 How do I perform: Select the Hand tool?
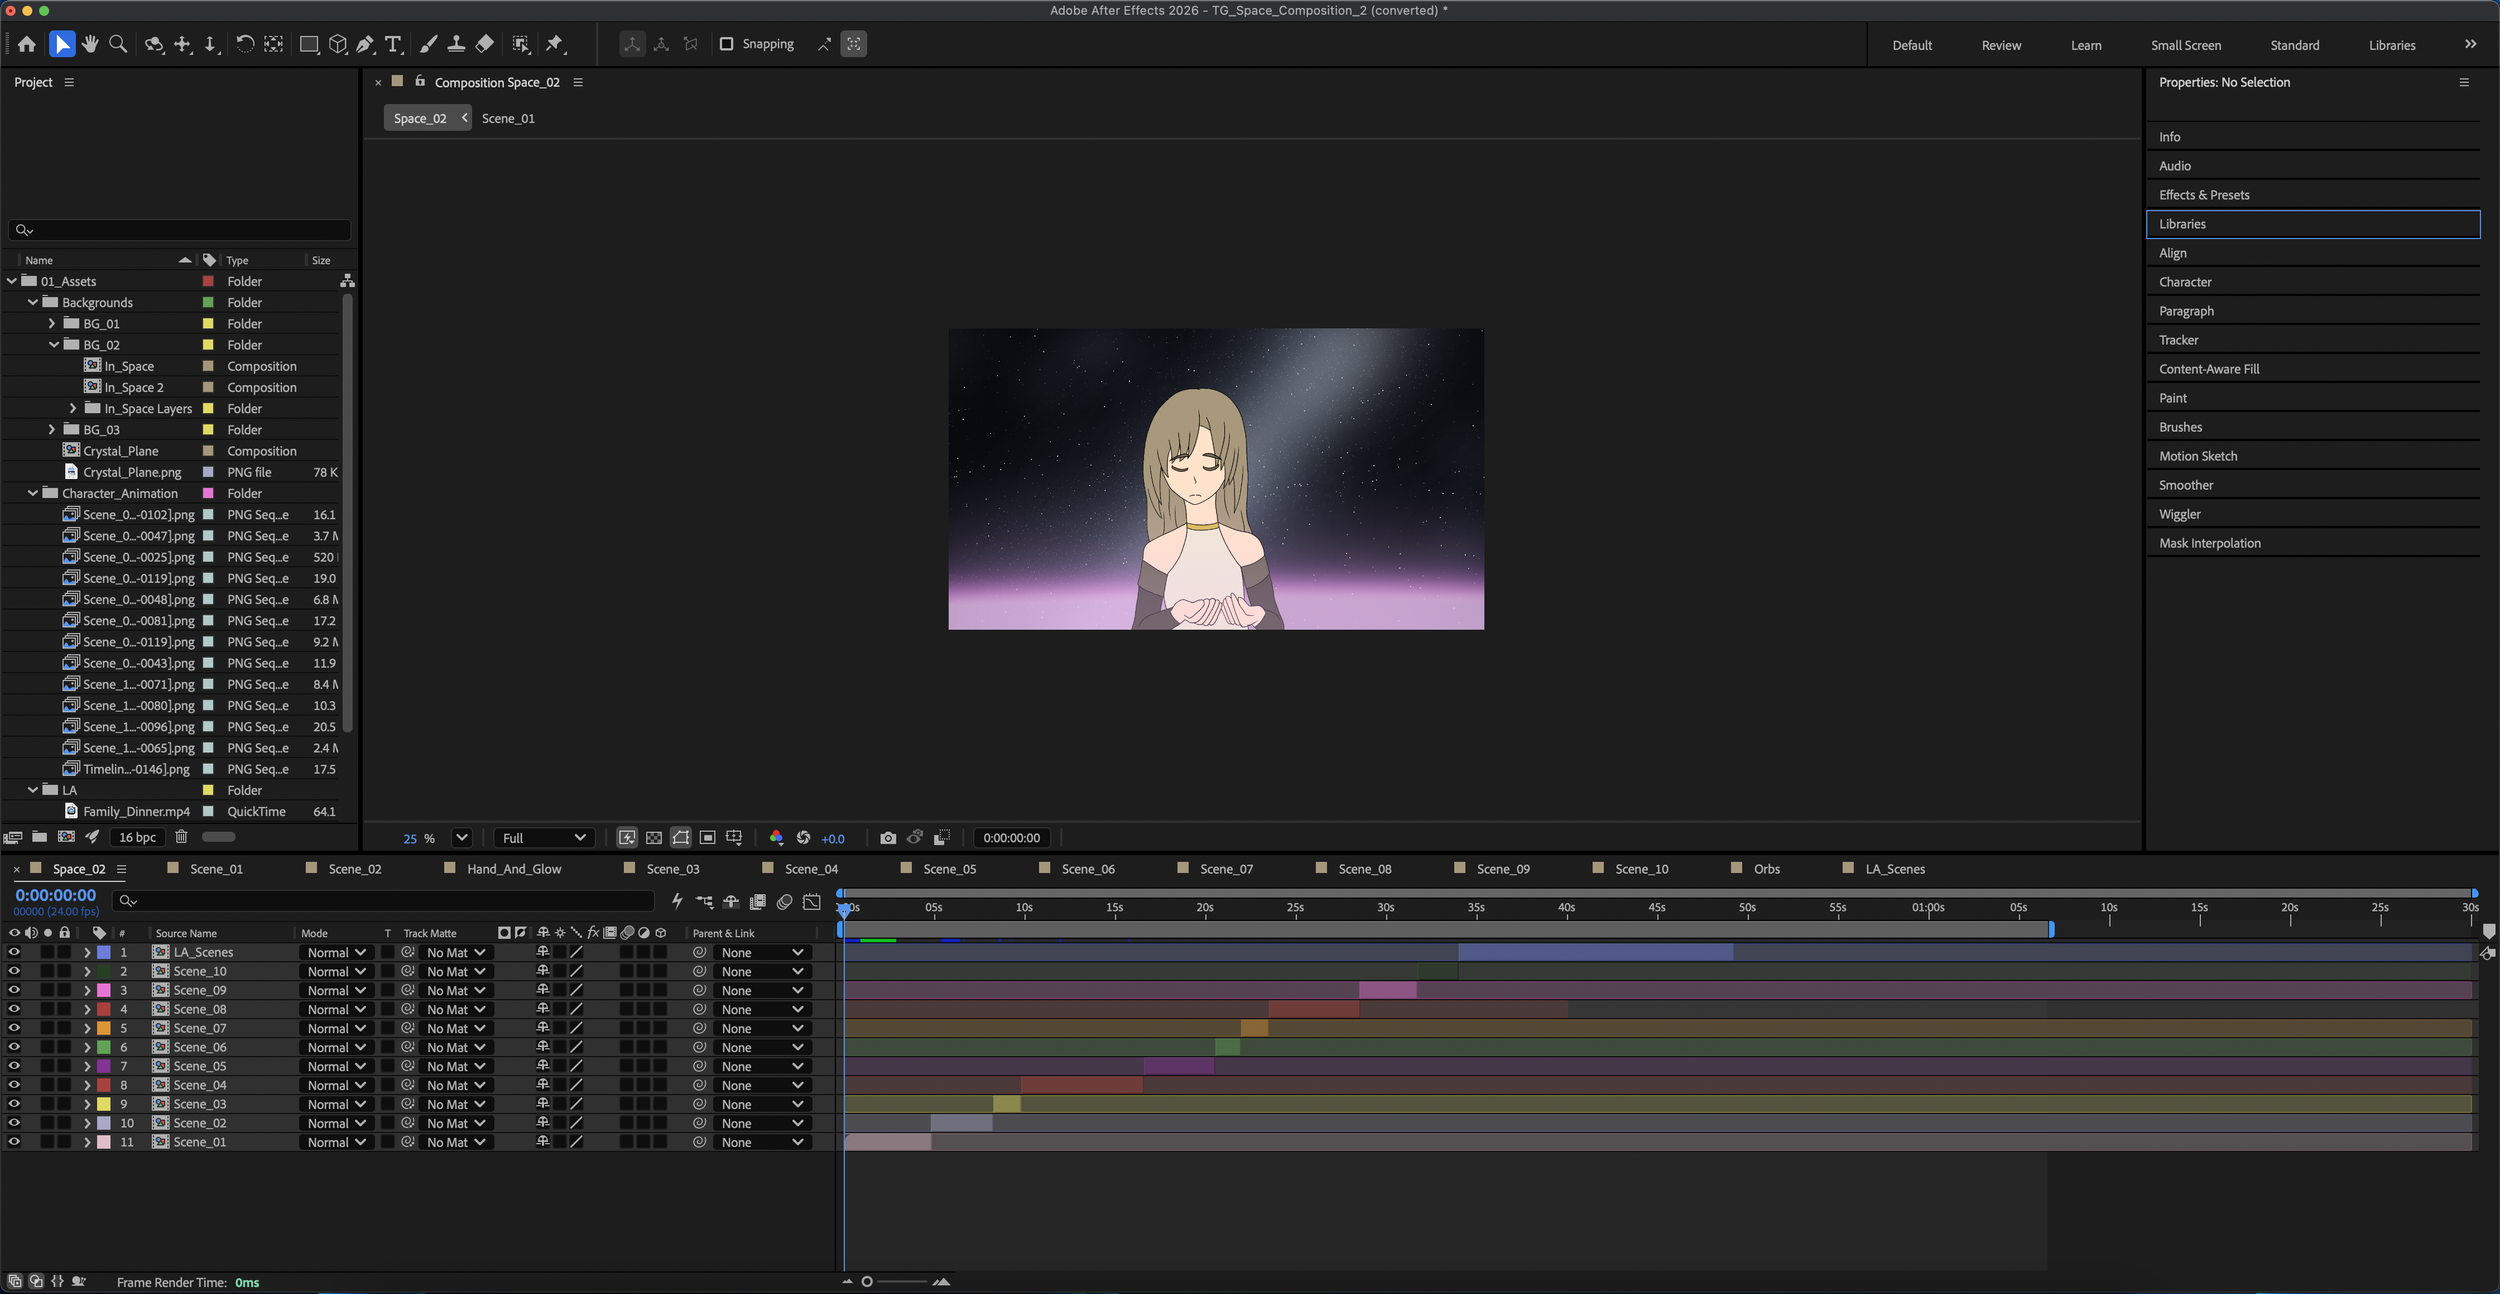pyautogui.click(x=90, y=44)
